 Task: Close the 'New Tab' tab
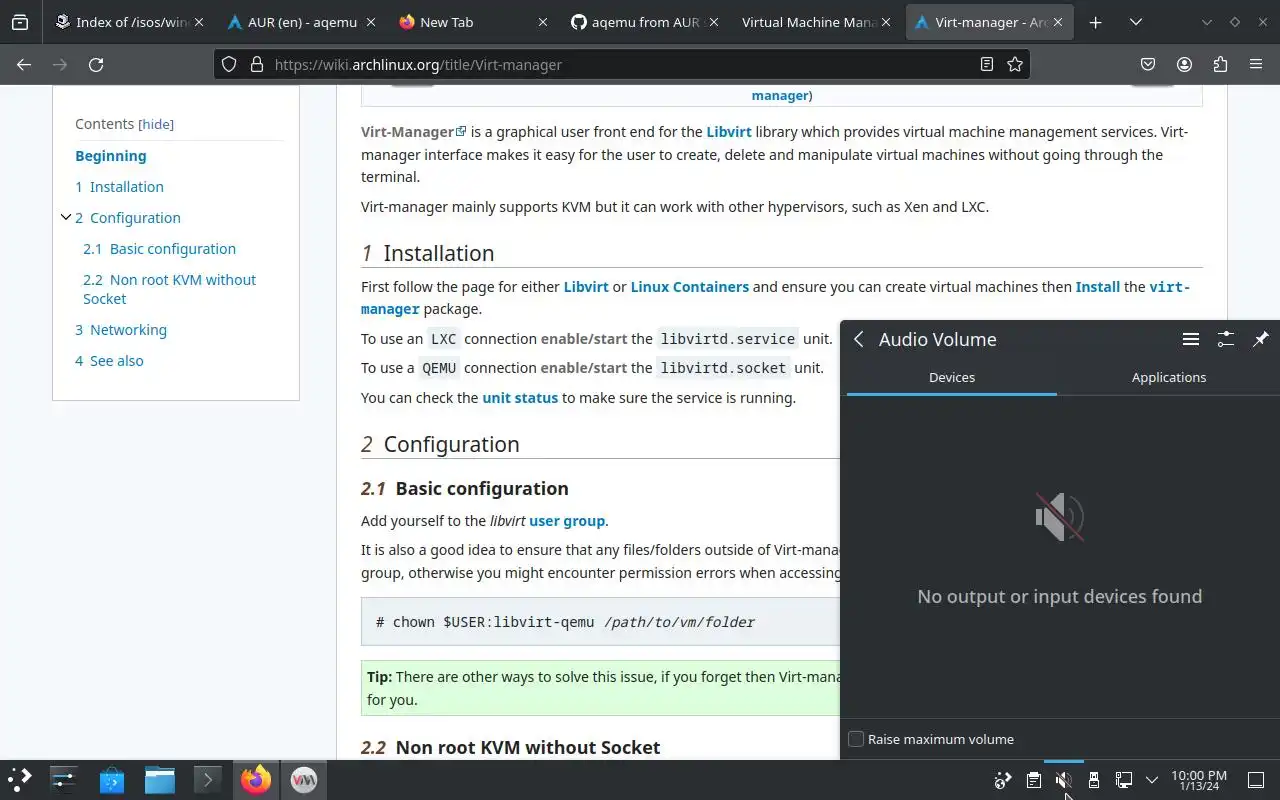[x=543, y=22]
